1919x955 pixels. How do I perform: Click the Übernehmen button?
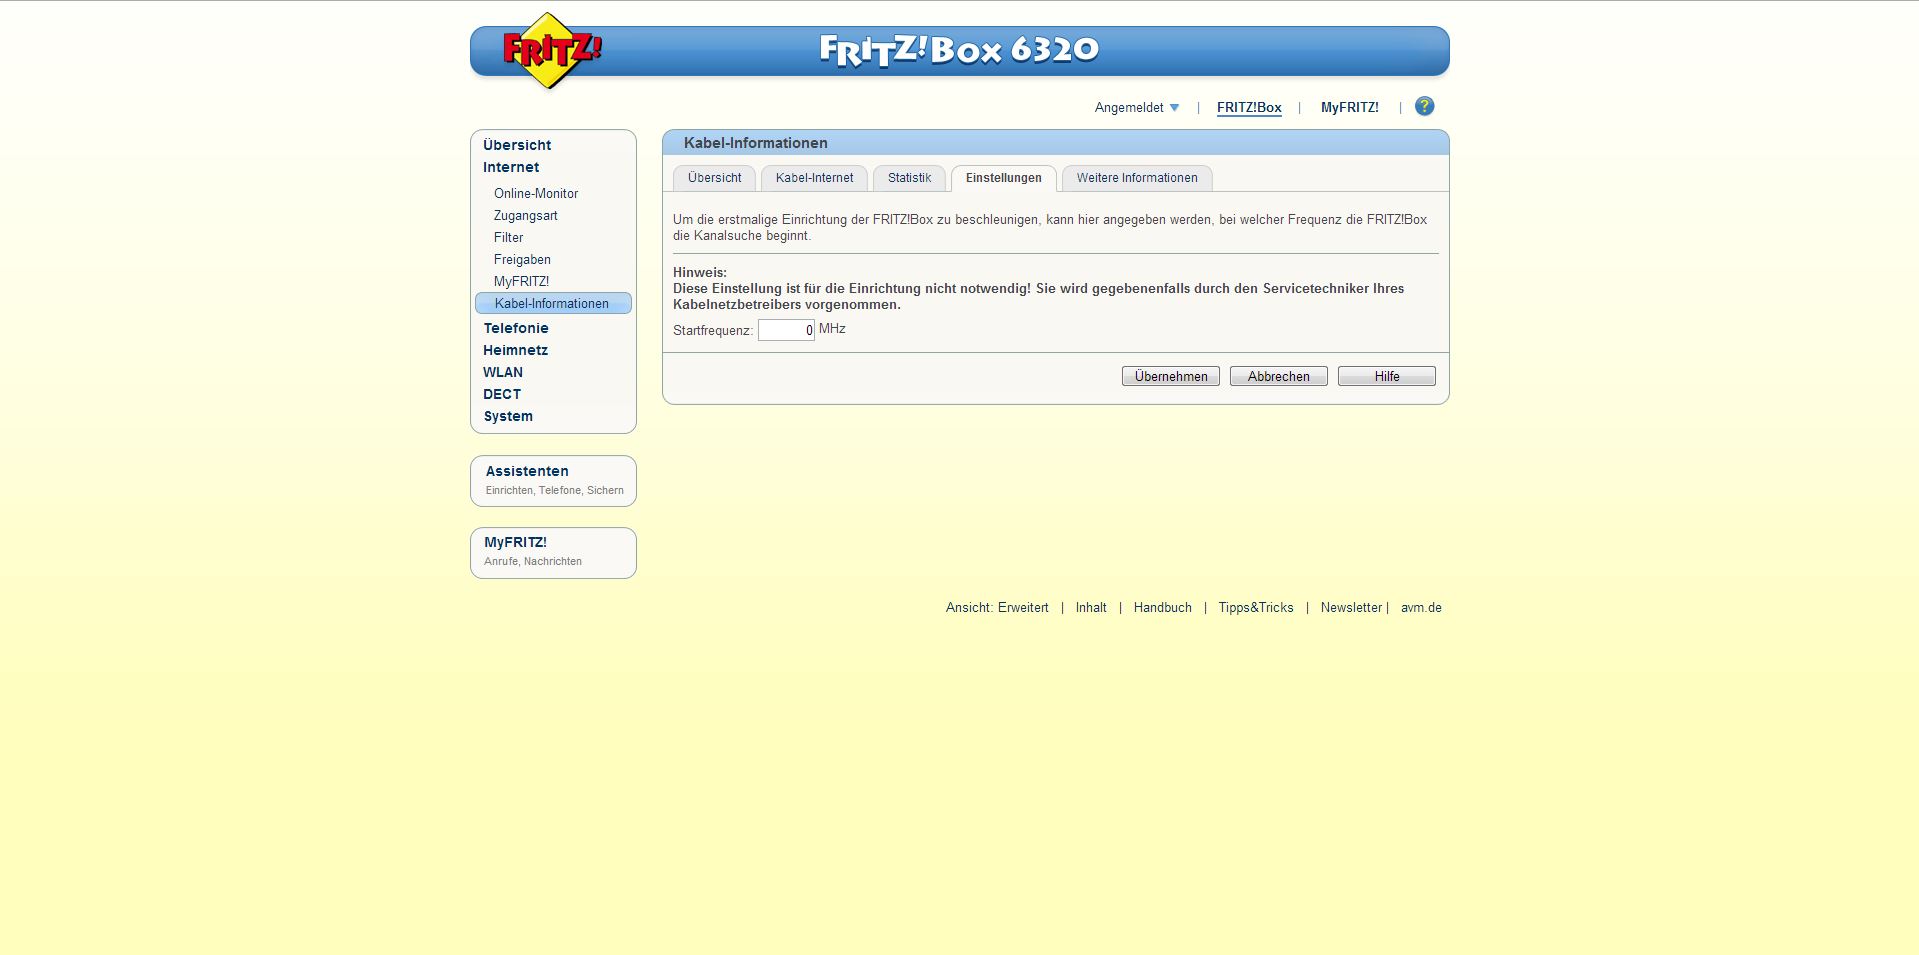[1171, 376]
